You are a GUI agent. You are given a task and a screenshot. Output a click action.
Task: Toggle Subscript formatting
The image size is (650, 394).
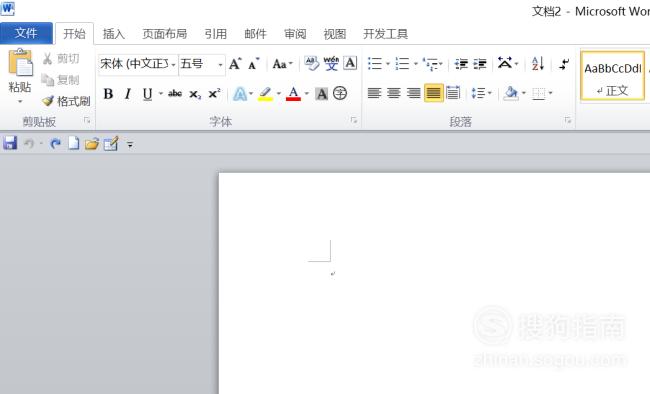195,94
